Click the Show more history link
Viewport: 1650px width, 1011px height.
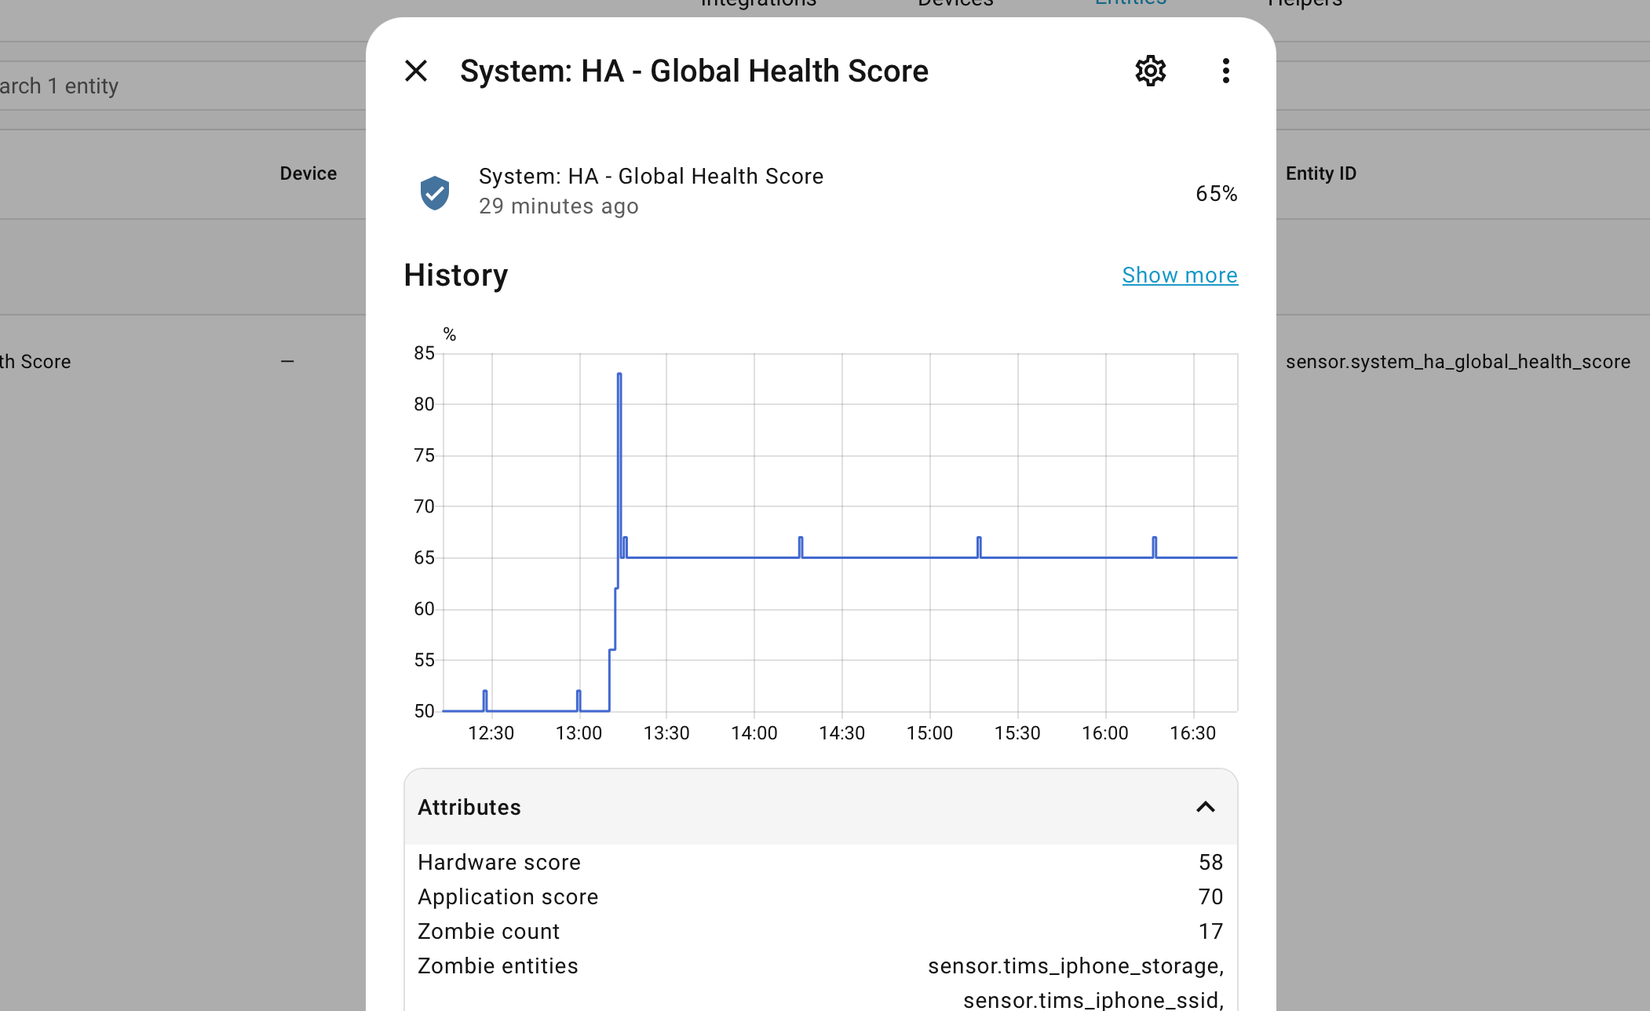1179,275
